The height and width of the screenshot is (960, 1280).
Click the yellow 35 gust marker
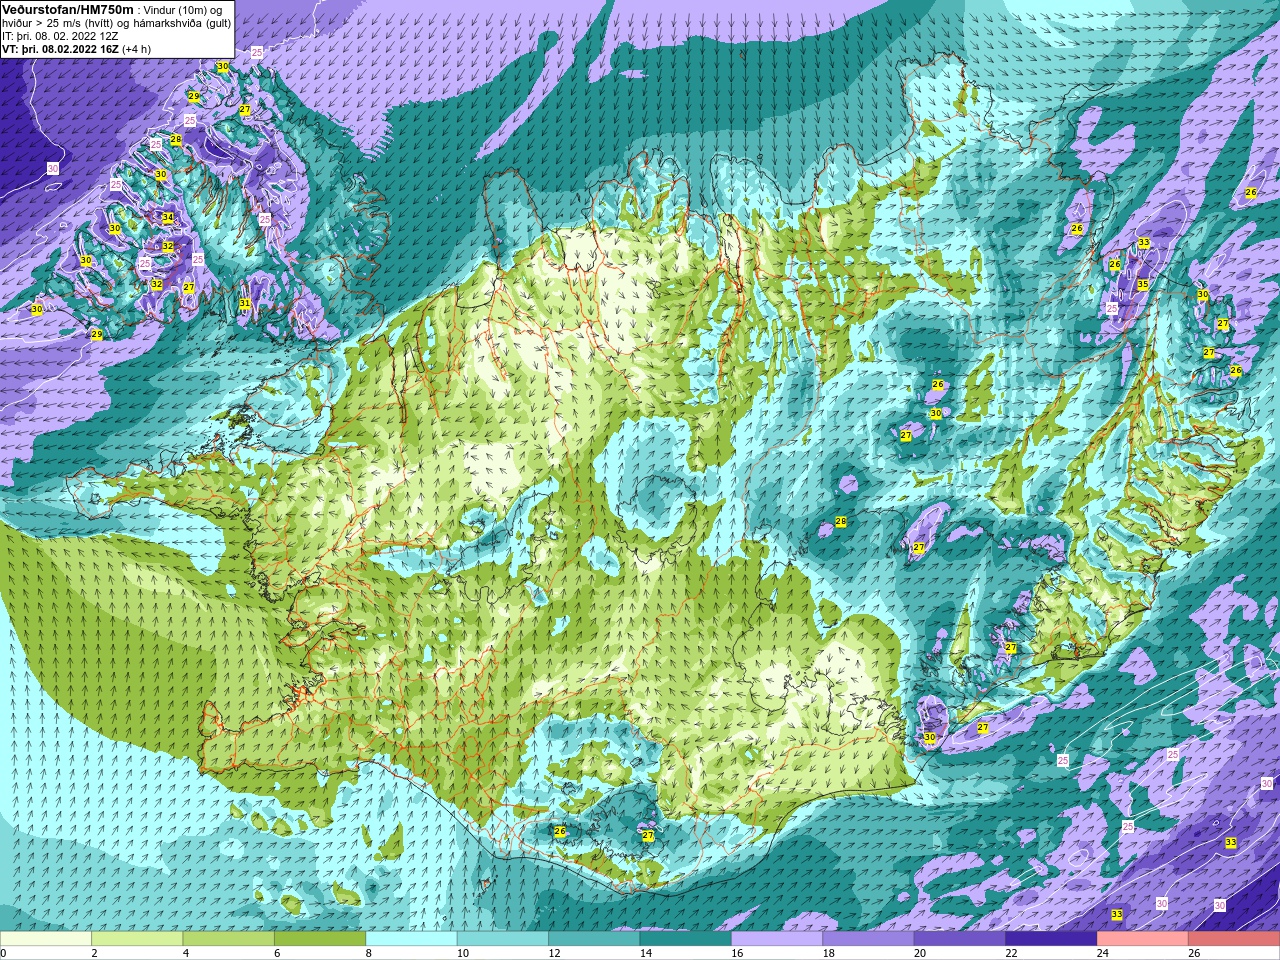pyautogui.click(x=1143, y=284)
